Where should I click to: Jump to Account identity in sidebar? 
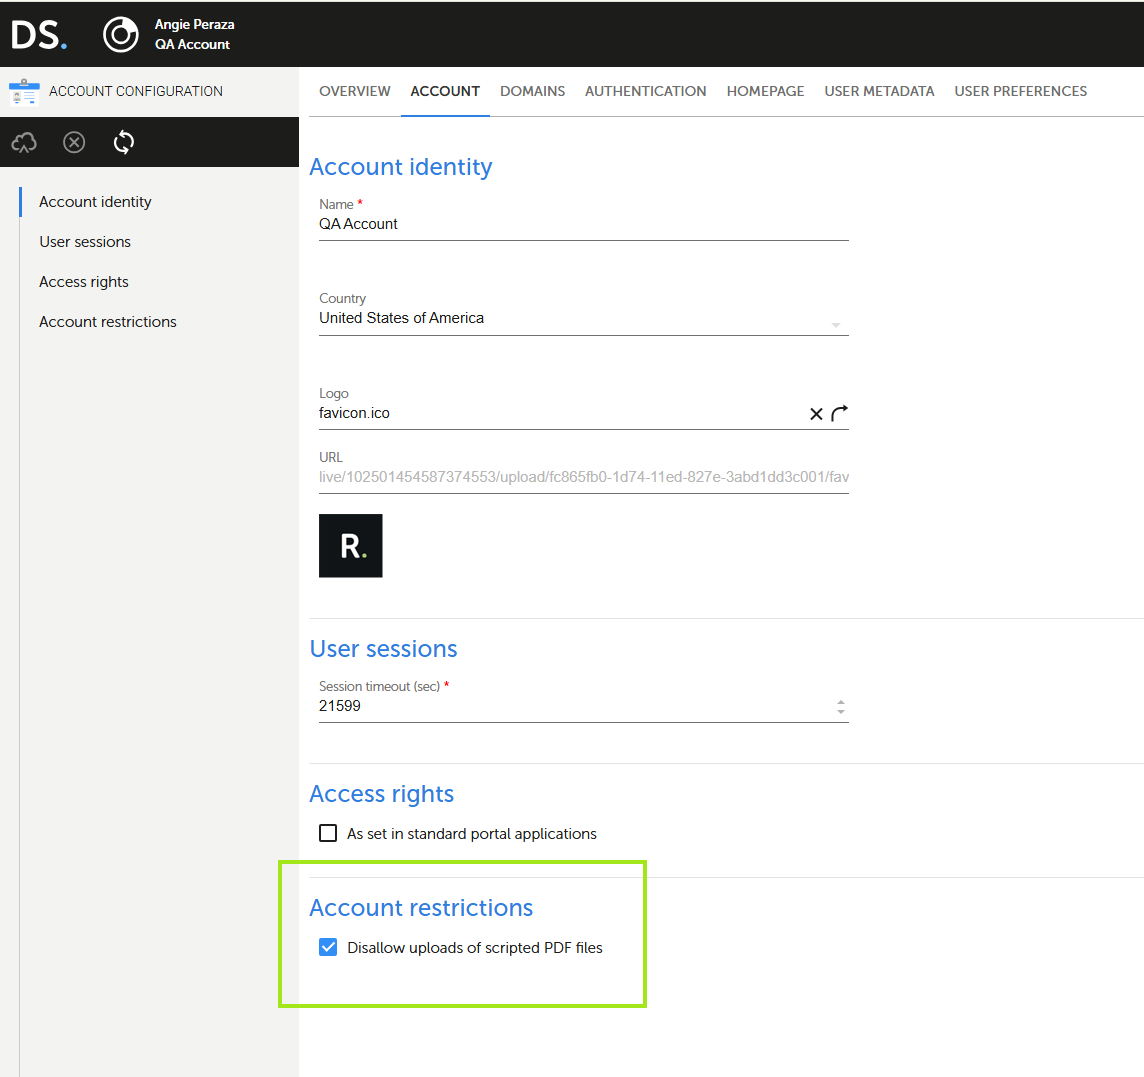tap(95, 201)
